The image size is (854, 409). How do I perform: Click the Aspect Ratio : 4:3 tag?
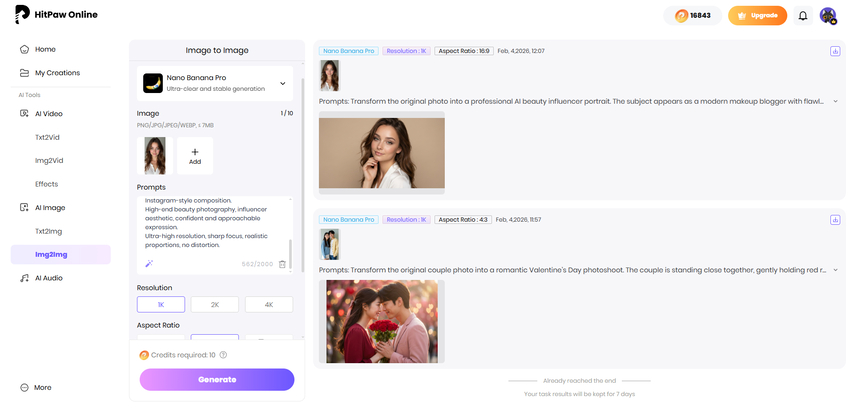click(x=463, y=220)
